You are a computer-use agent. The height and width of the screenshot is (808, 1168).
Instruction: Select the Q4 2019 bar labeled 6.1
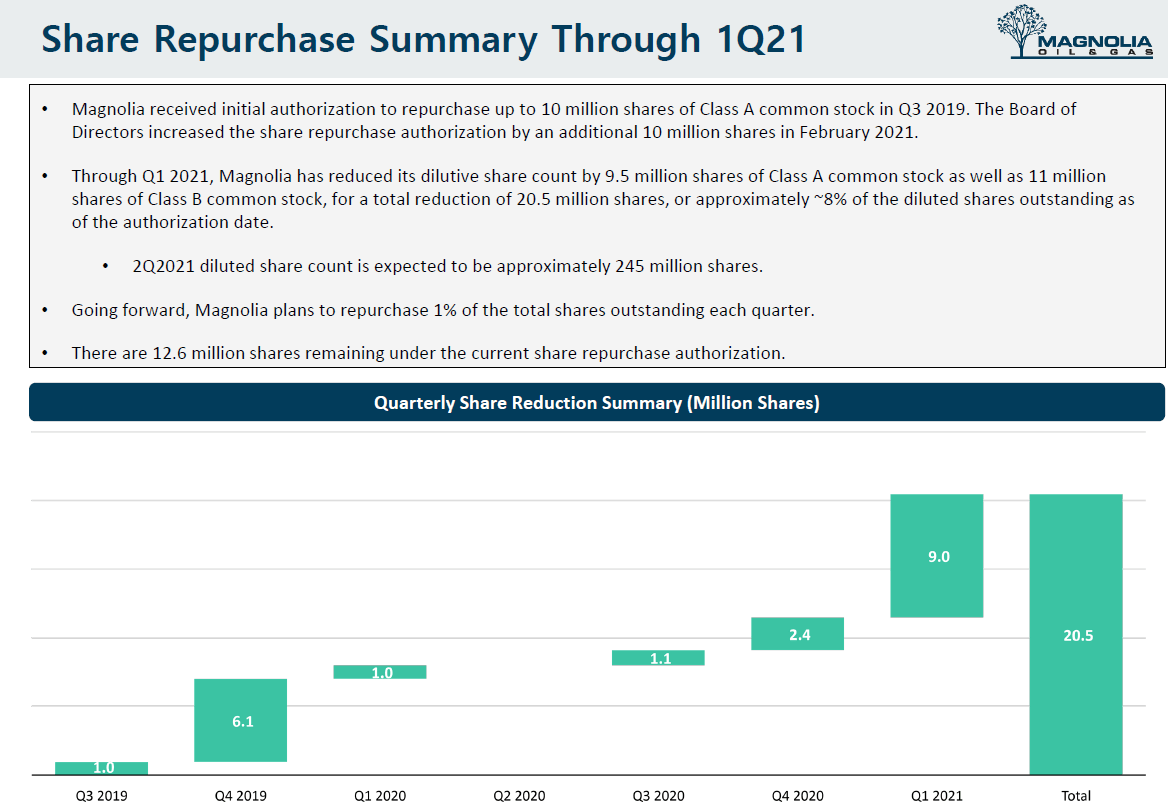(241, 720)
